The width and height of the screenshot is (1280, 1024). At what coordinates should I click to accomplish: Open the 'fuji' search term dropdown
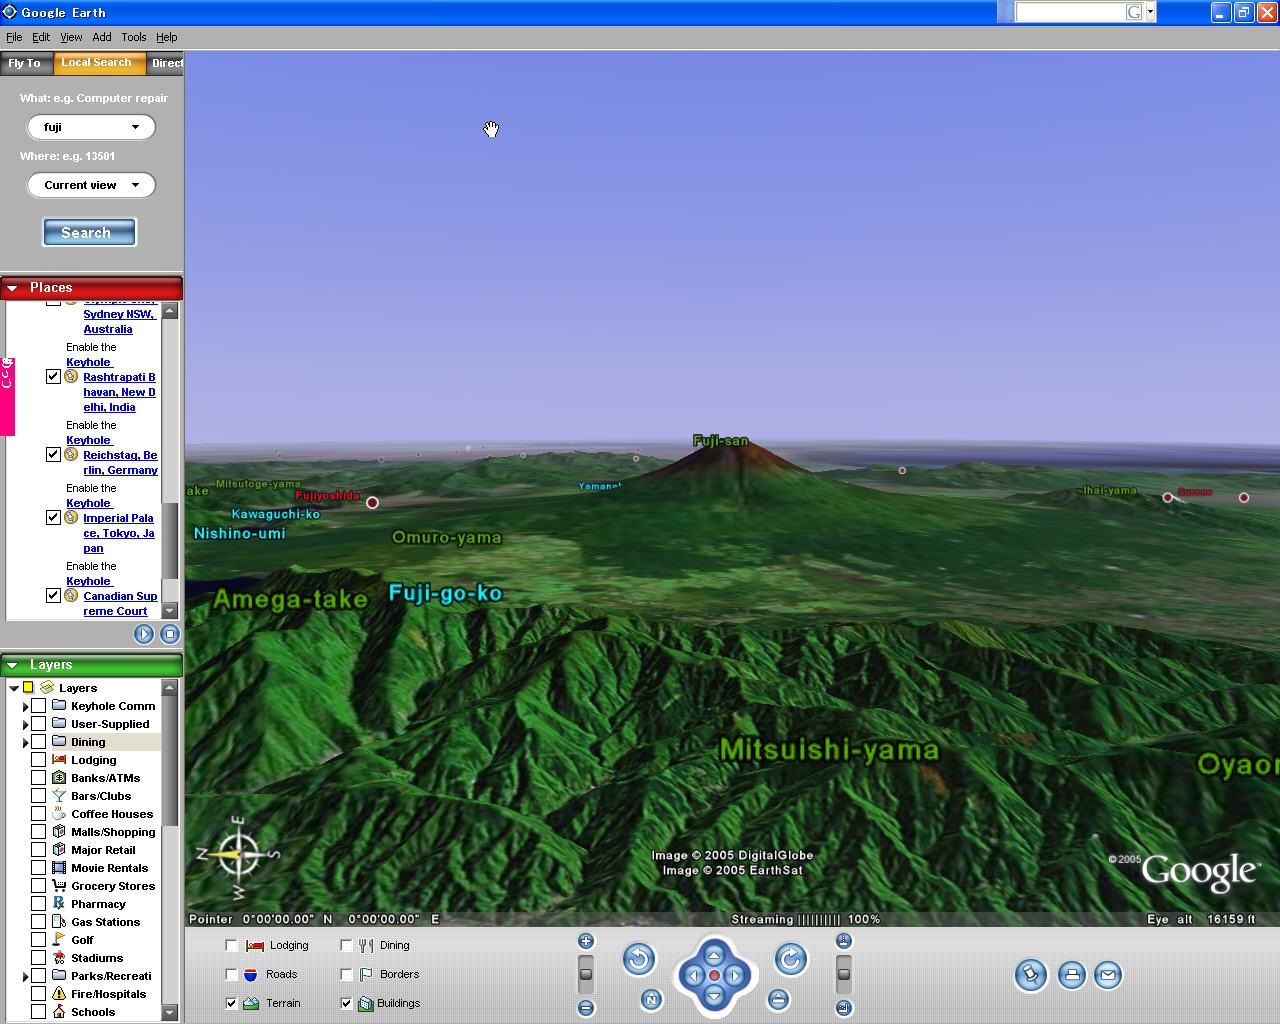[x=135, y=127]
